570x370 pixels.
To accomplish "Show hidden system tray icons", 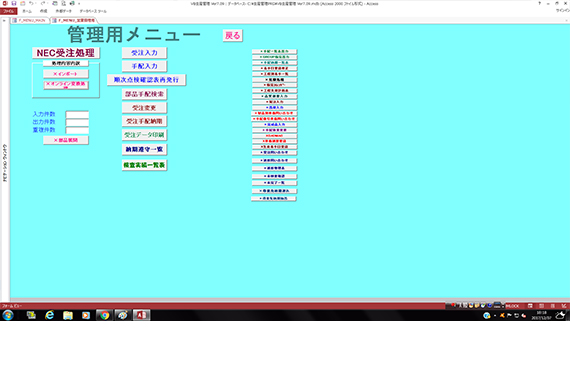I will pyautogui.click(x=495, y=315).
